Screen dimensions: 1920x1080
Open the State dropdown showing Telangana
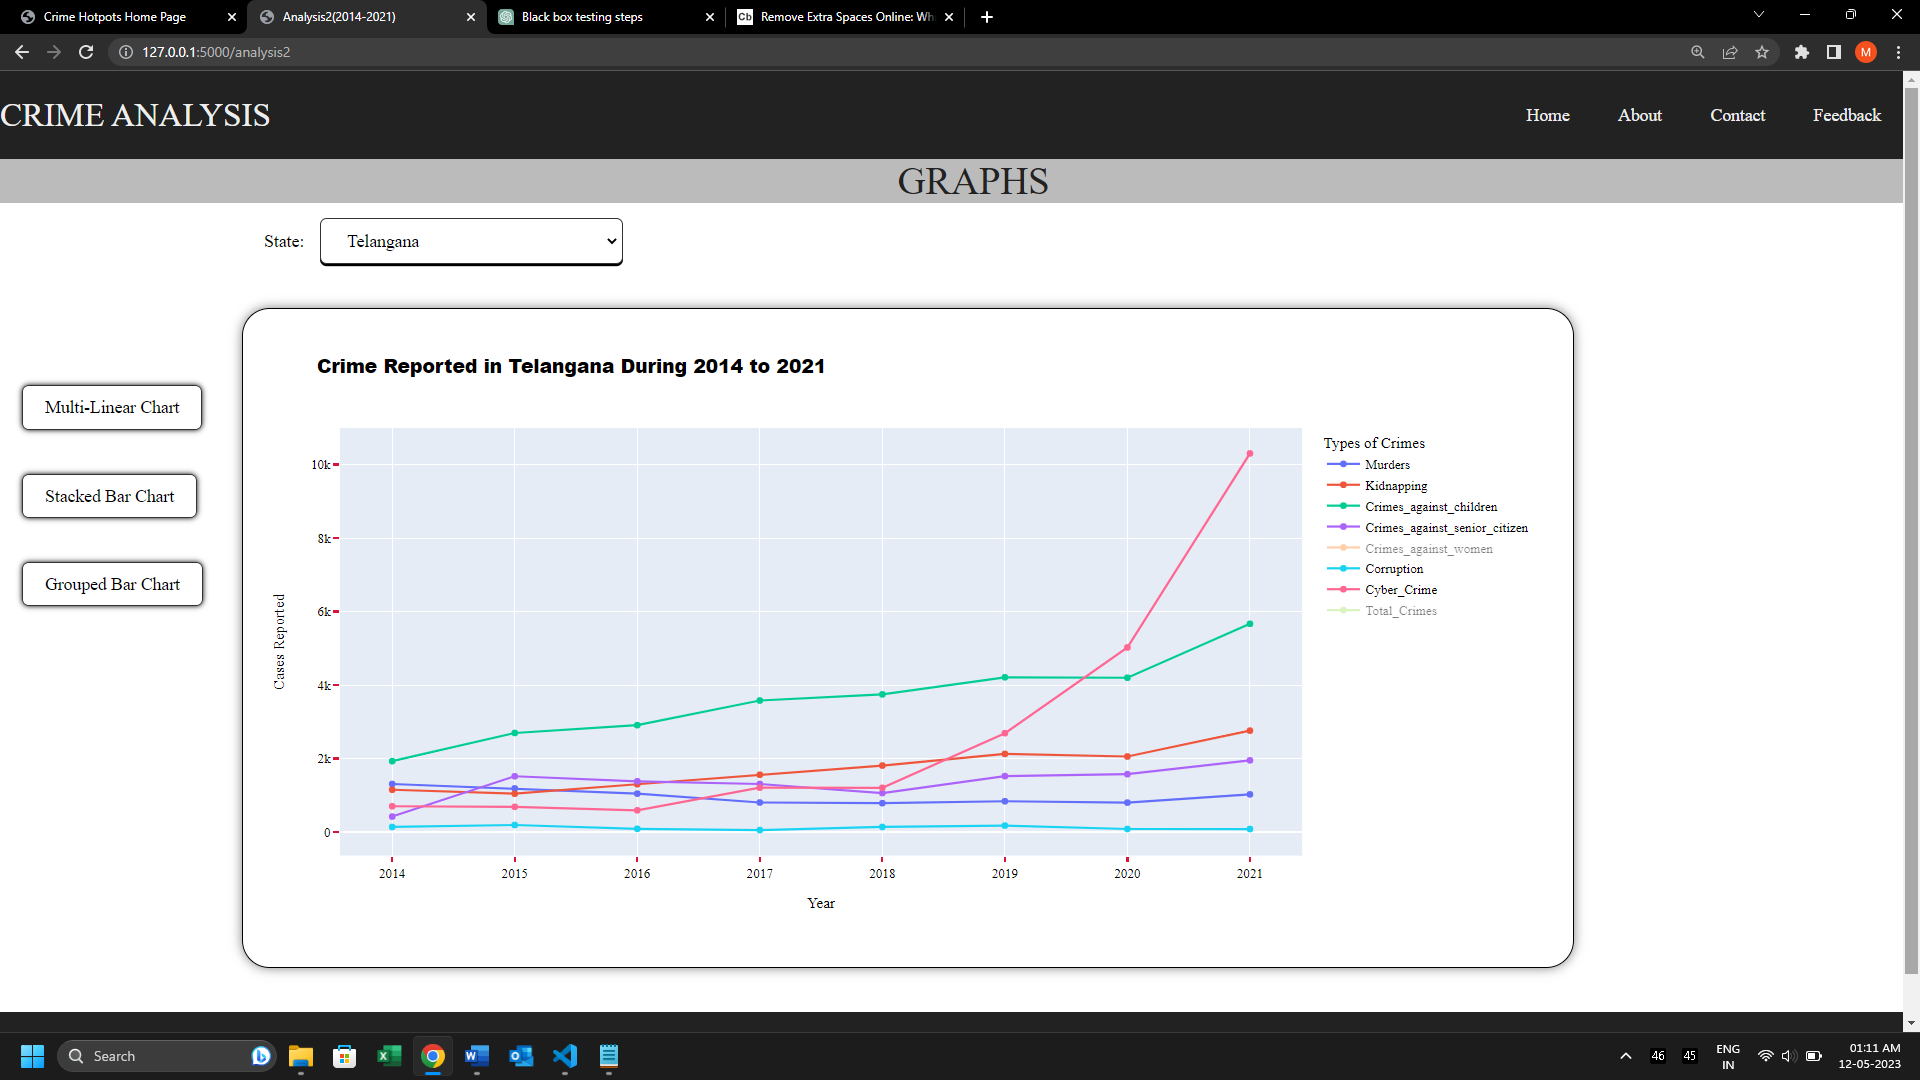click(x=470, y=241)
